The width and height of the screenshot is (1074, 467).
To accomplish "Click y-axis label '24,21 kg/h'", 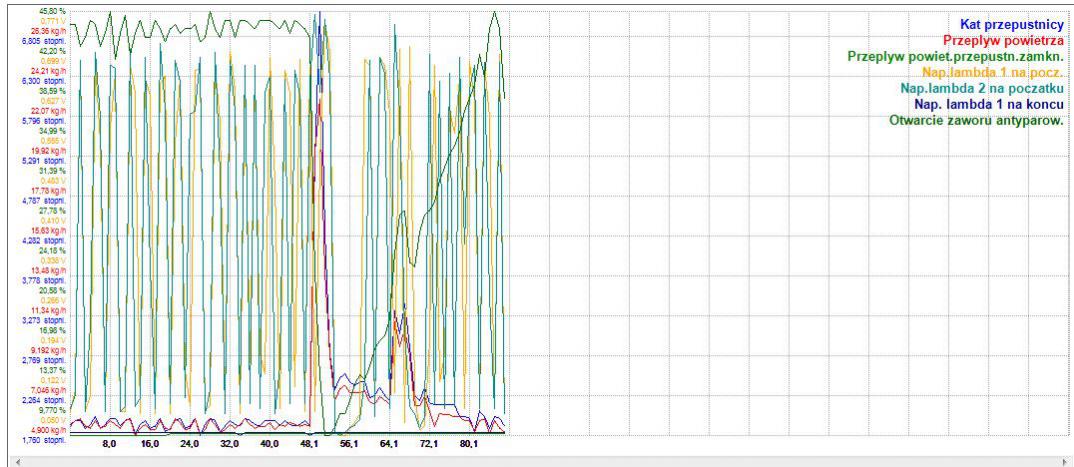I will click(48, 71).
